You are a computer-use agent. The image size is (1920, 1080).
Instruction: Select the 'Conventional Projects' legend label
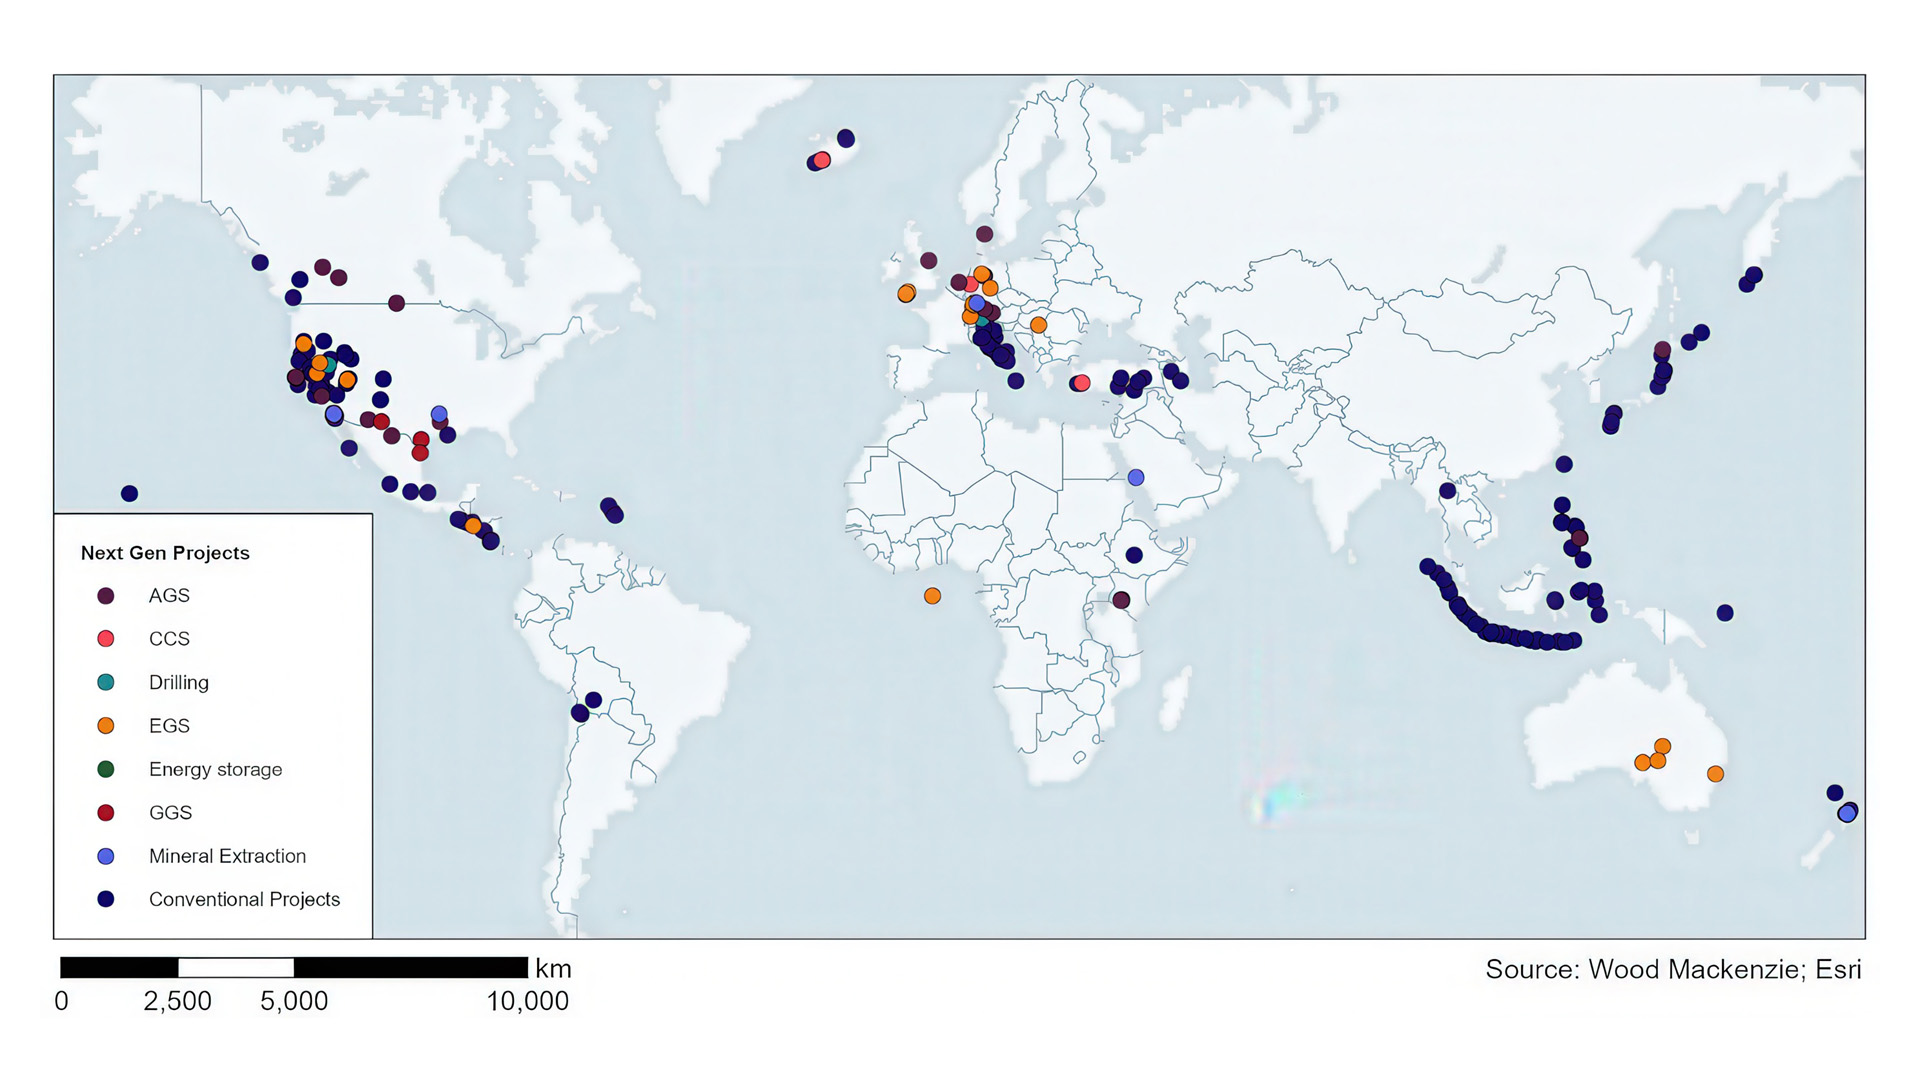pos(244,900)
